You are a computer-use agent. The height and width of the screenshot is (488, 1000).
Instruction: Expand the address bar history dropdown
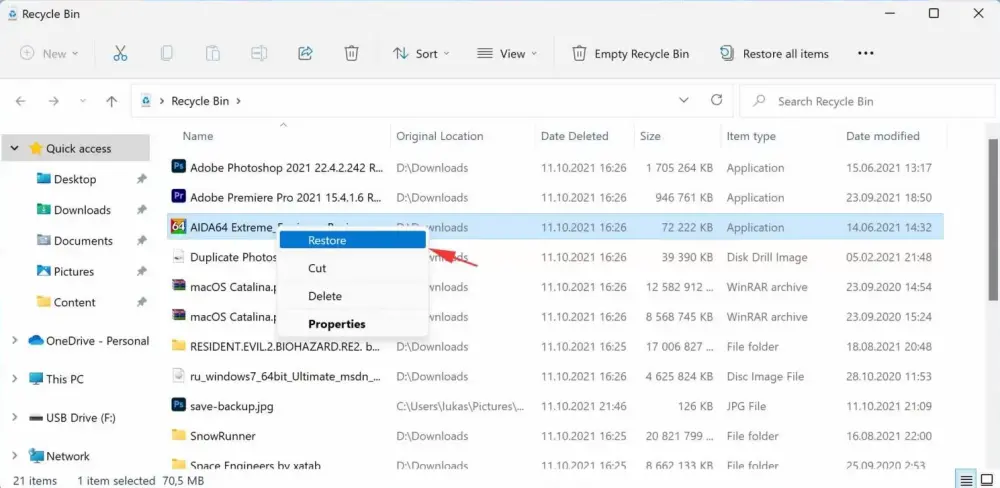pyautogui.click(x=684, y=100)
